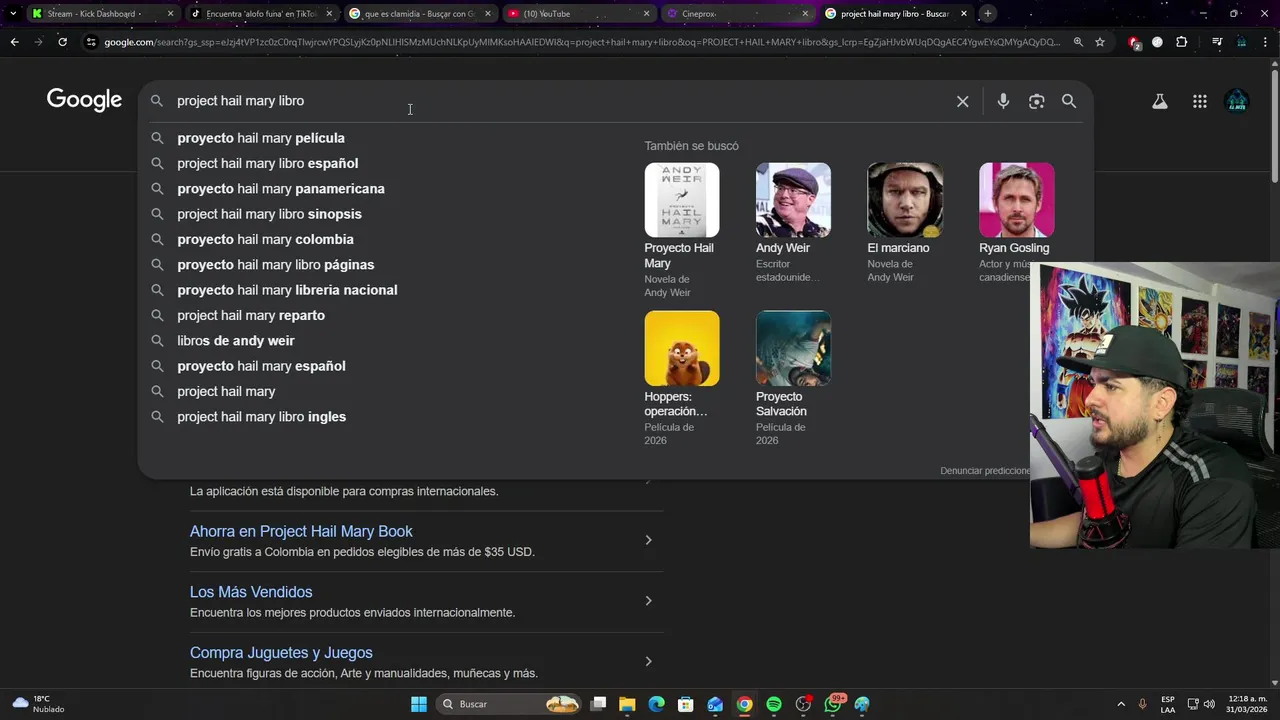This screenshot has width=1280, height=720.
Task: Click into the Google search text field
Action: coord(560,101)
